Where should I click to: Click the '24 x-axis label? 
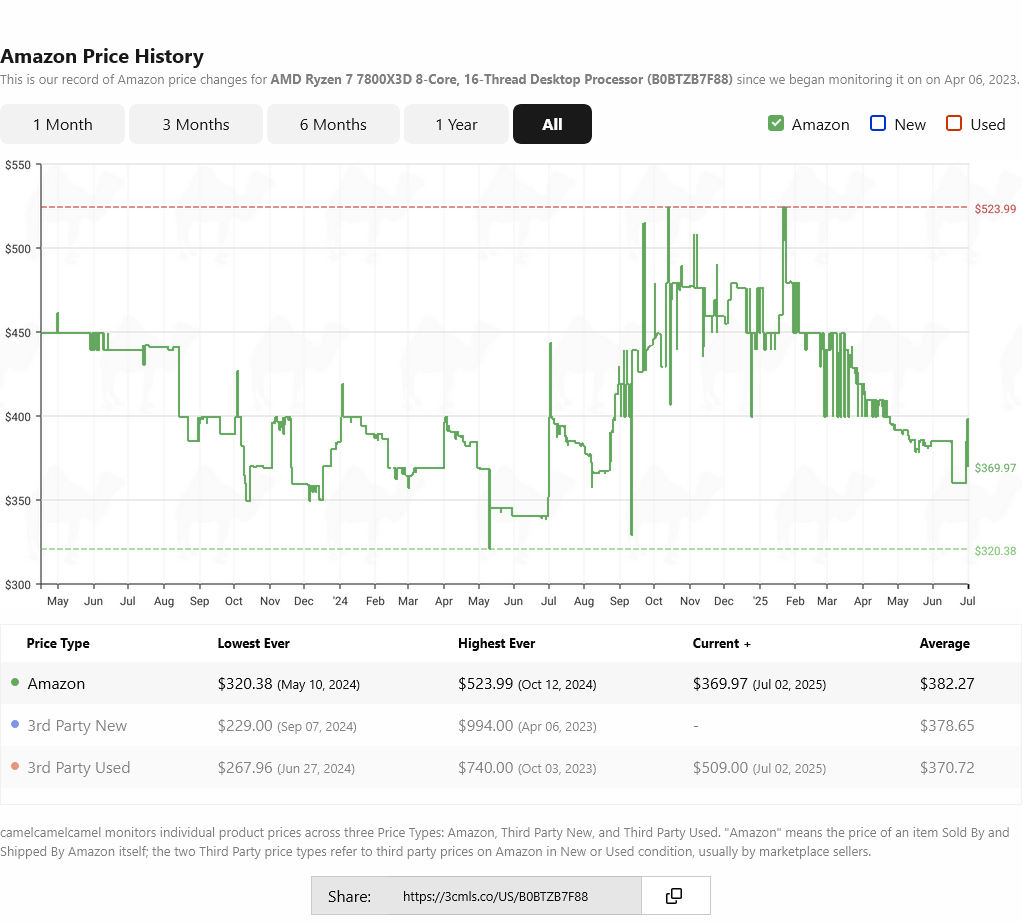tap(340, 601)
